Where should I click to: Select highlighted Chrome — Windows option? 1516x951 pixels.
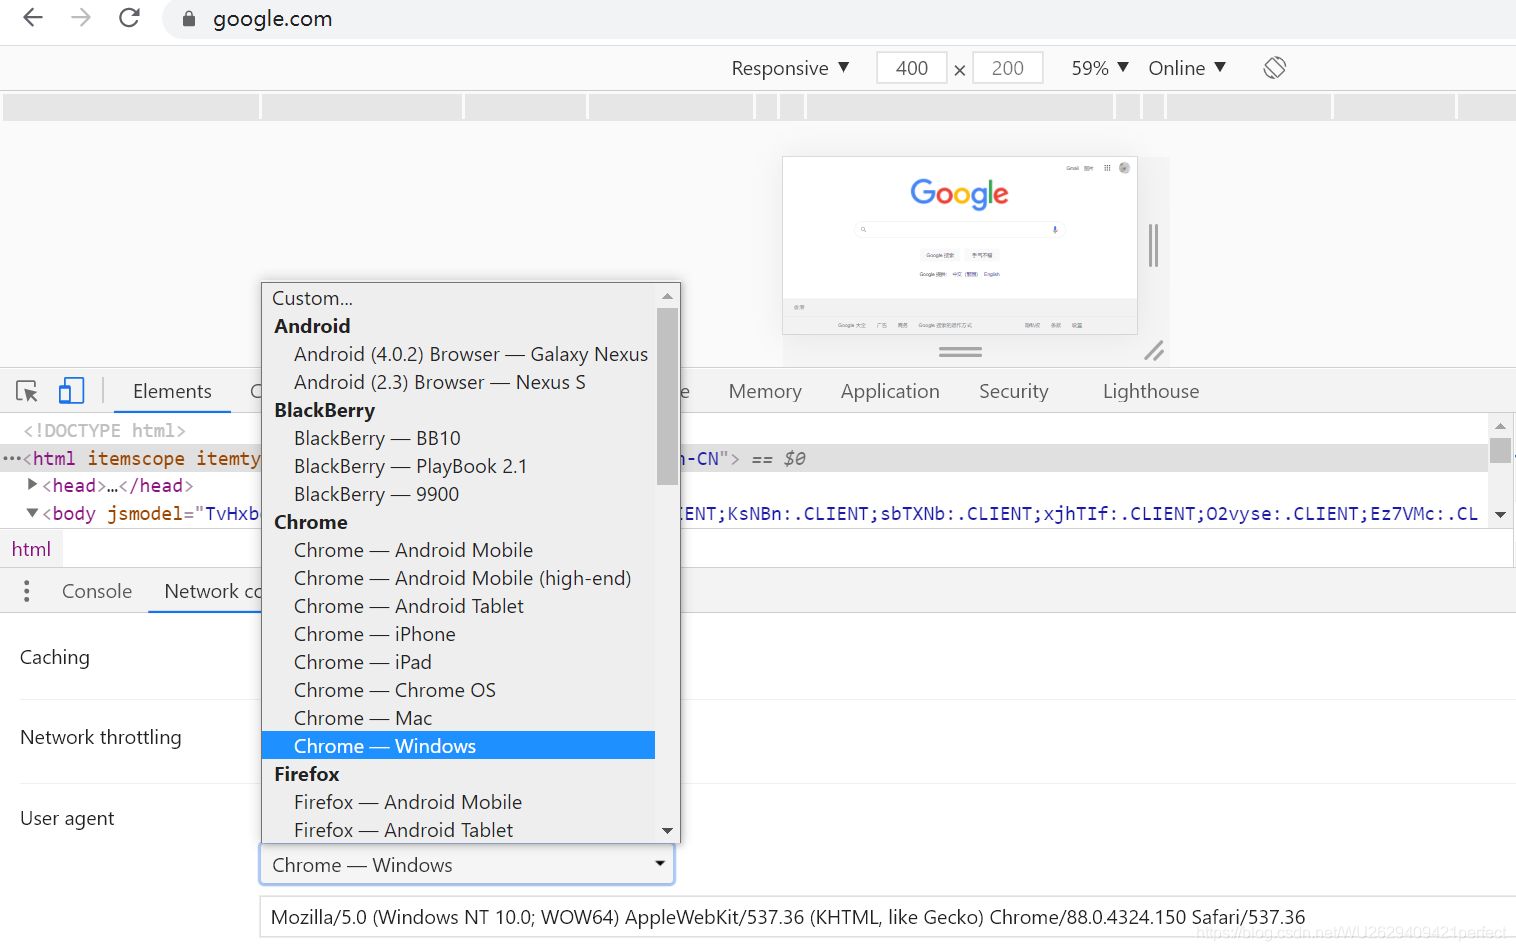tap(458, 746)
